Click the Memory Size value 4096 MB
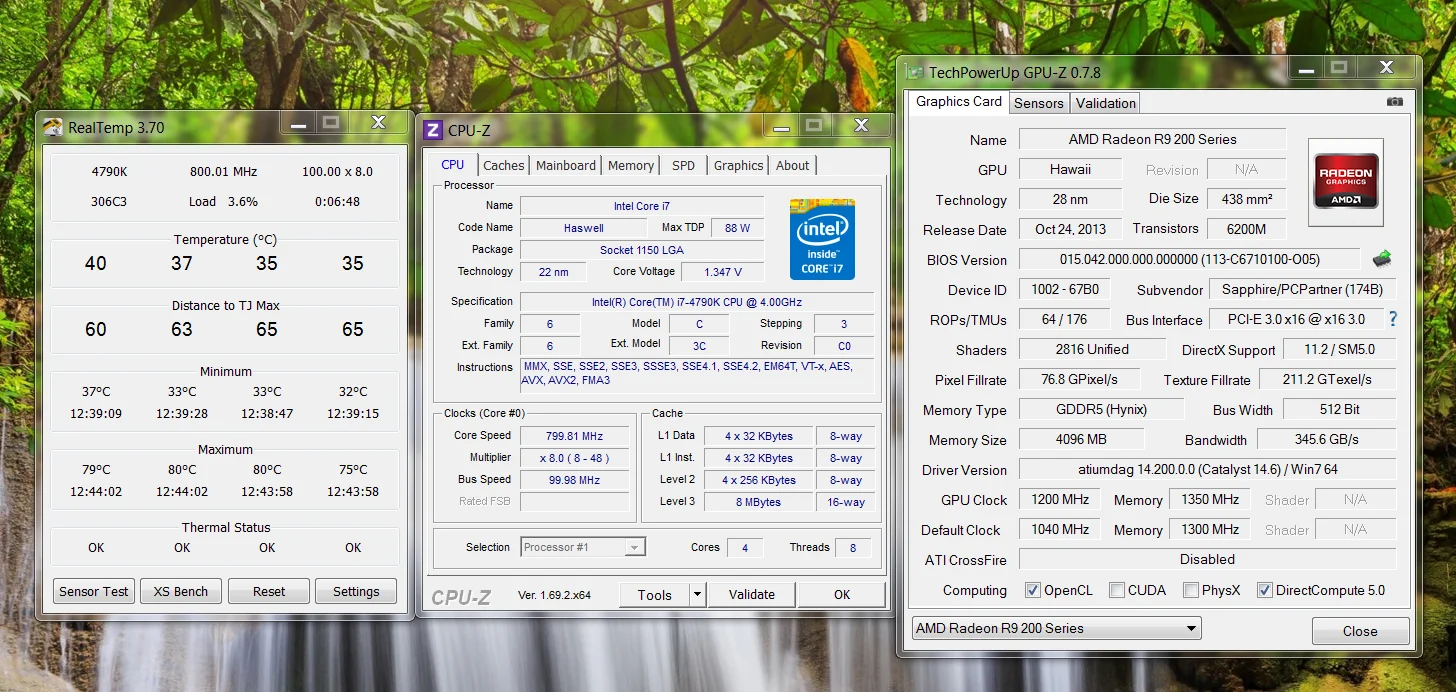This screenshot has width=1456, height=692. point(1081,439)
